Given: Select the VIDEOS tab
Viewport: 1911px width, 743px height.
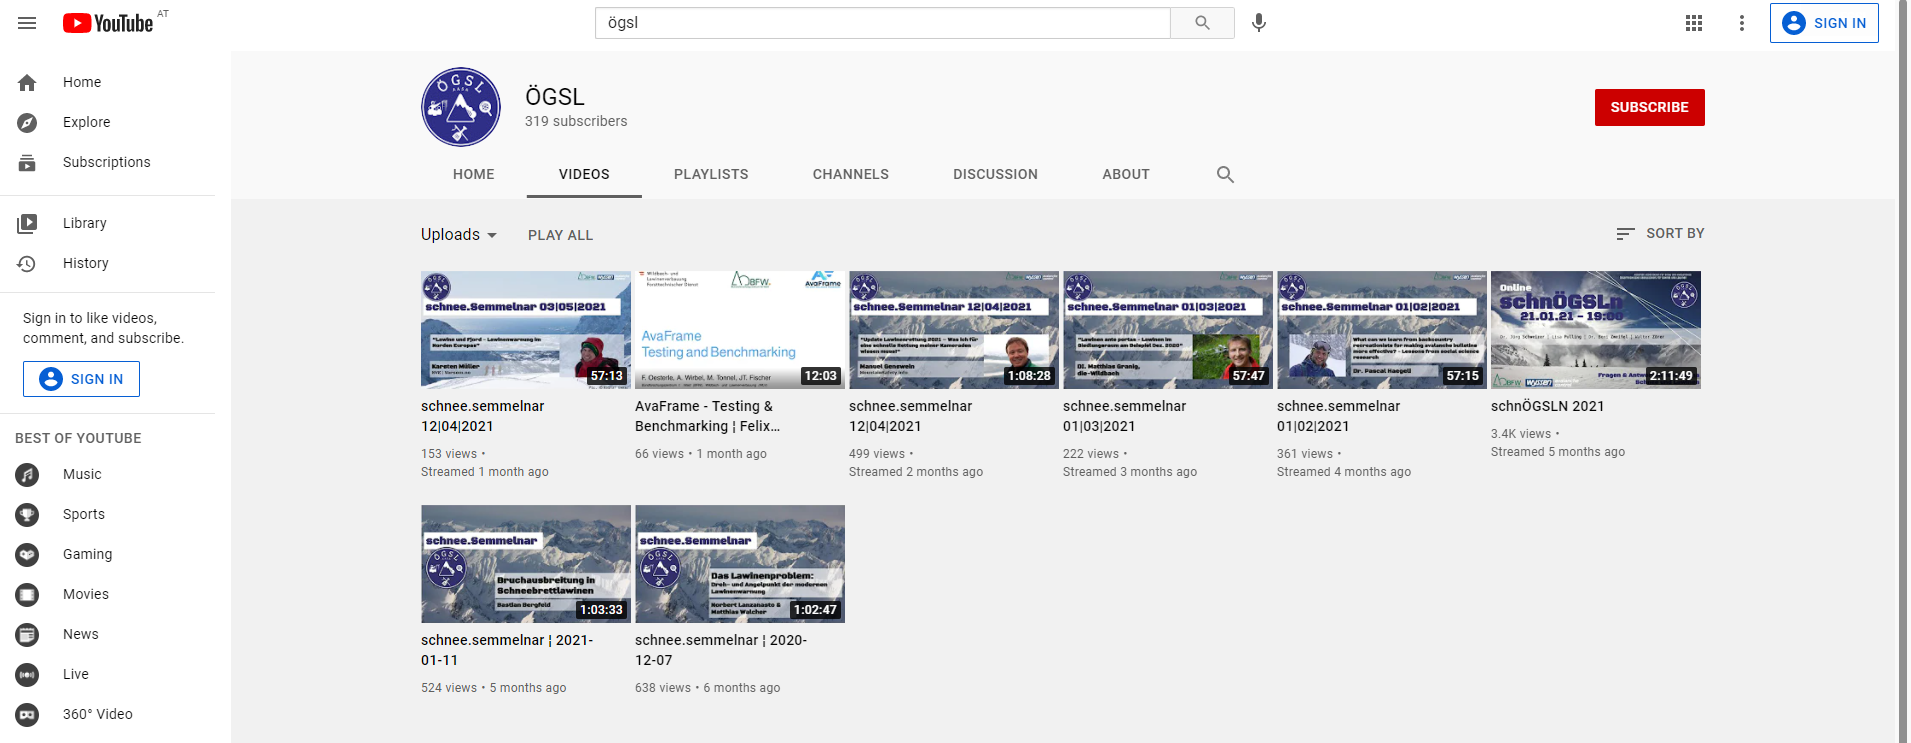Looking at the screenshot, I should pyautogui.click(x=584, y=174).
